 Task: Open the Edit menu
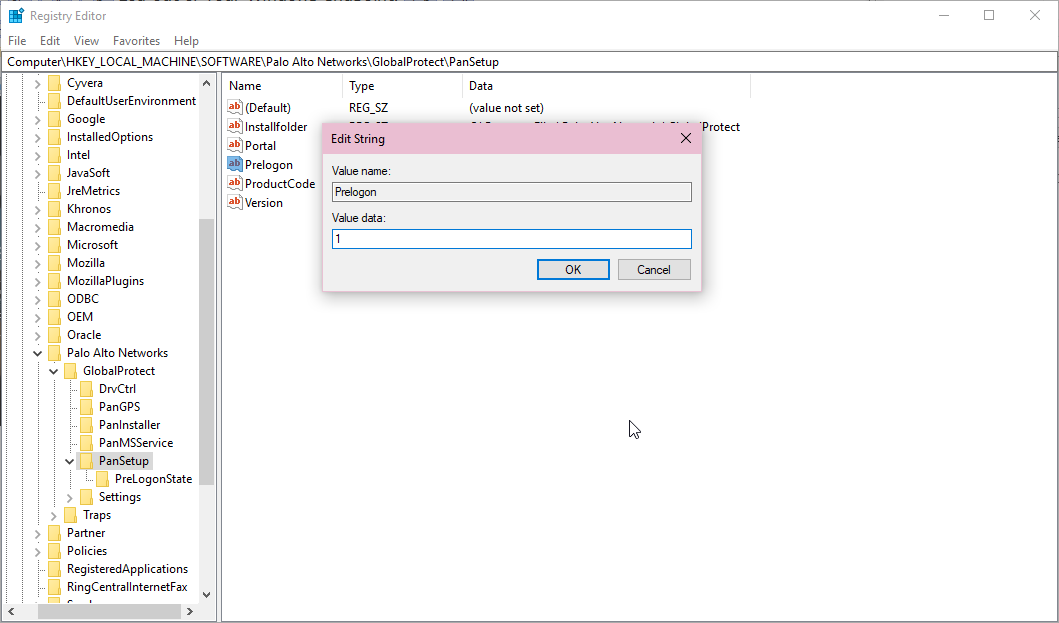(x=49, y=41)
